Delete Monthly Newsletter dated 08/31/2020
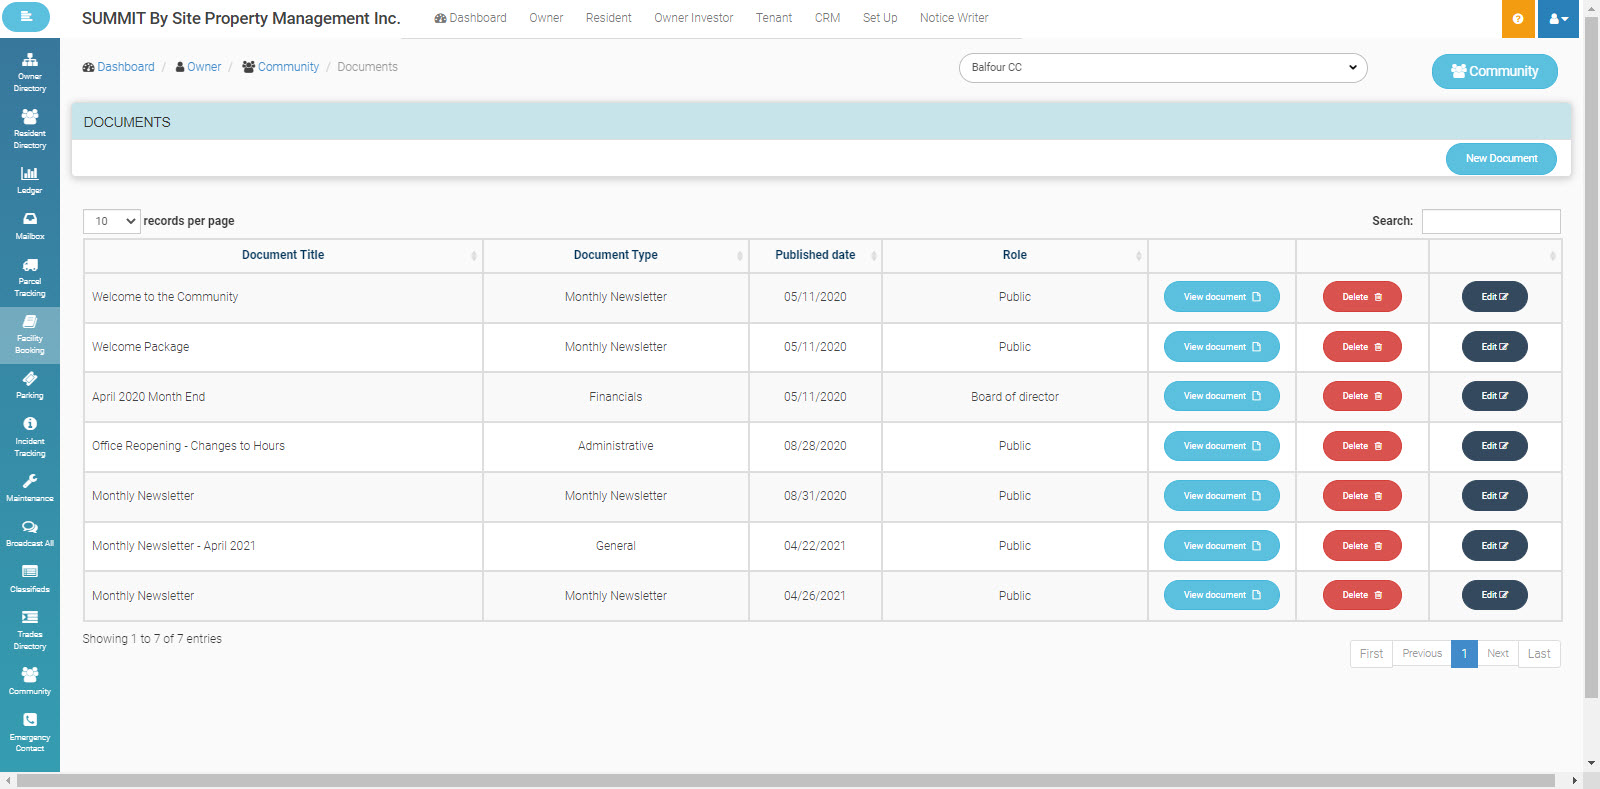The height and width of the screenshot is (789, 1600). (1362, 496)
